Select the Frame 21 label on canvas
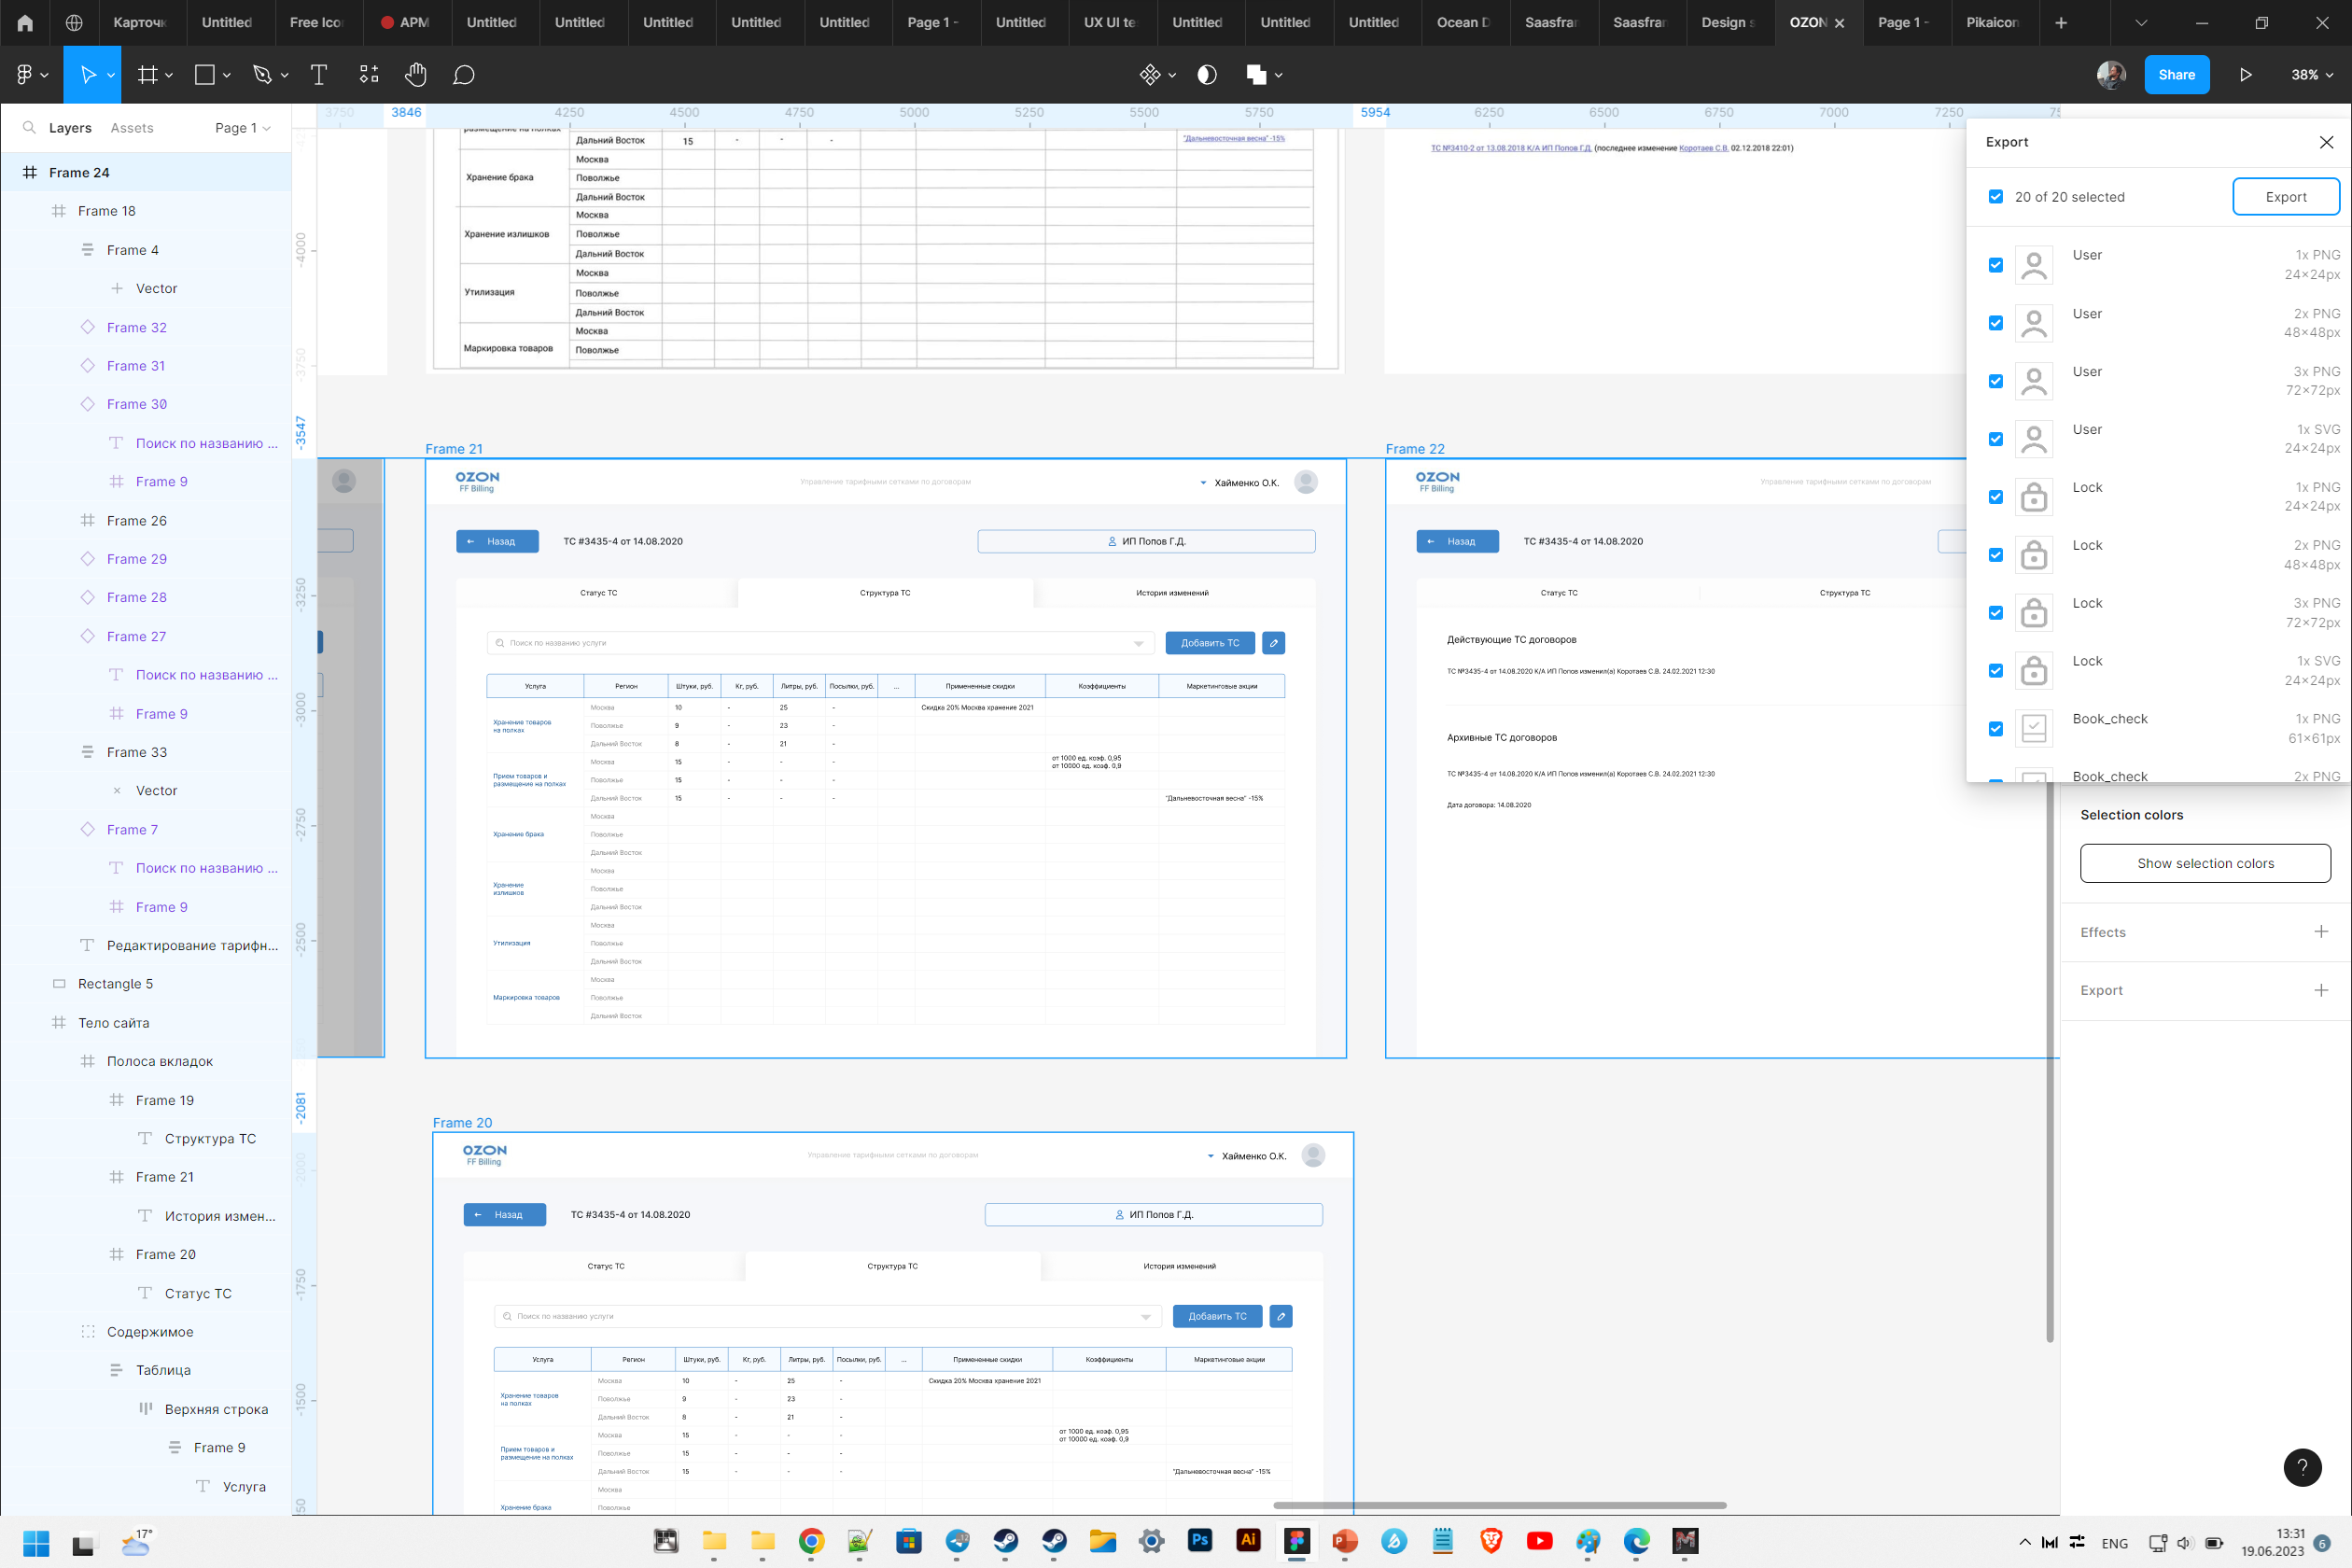This screenshot has width=2352, height=1568. [454, 449]
